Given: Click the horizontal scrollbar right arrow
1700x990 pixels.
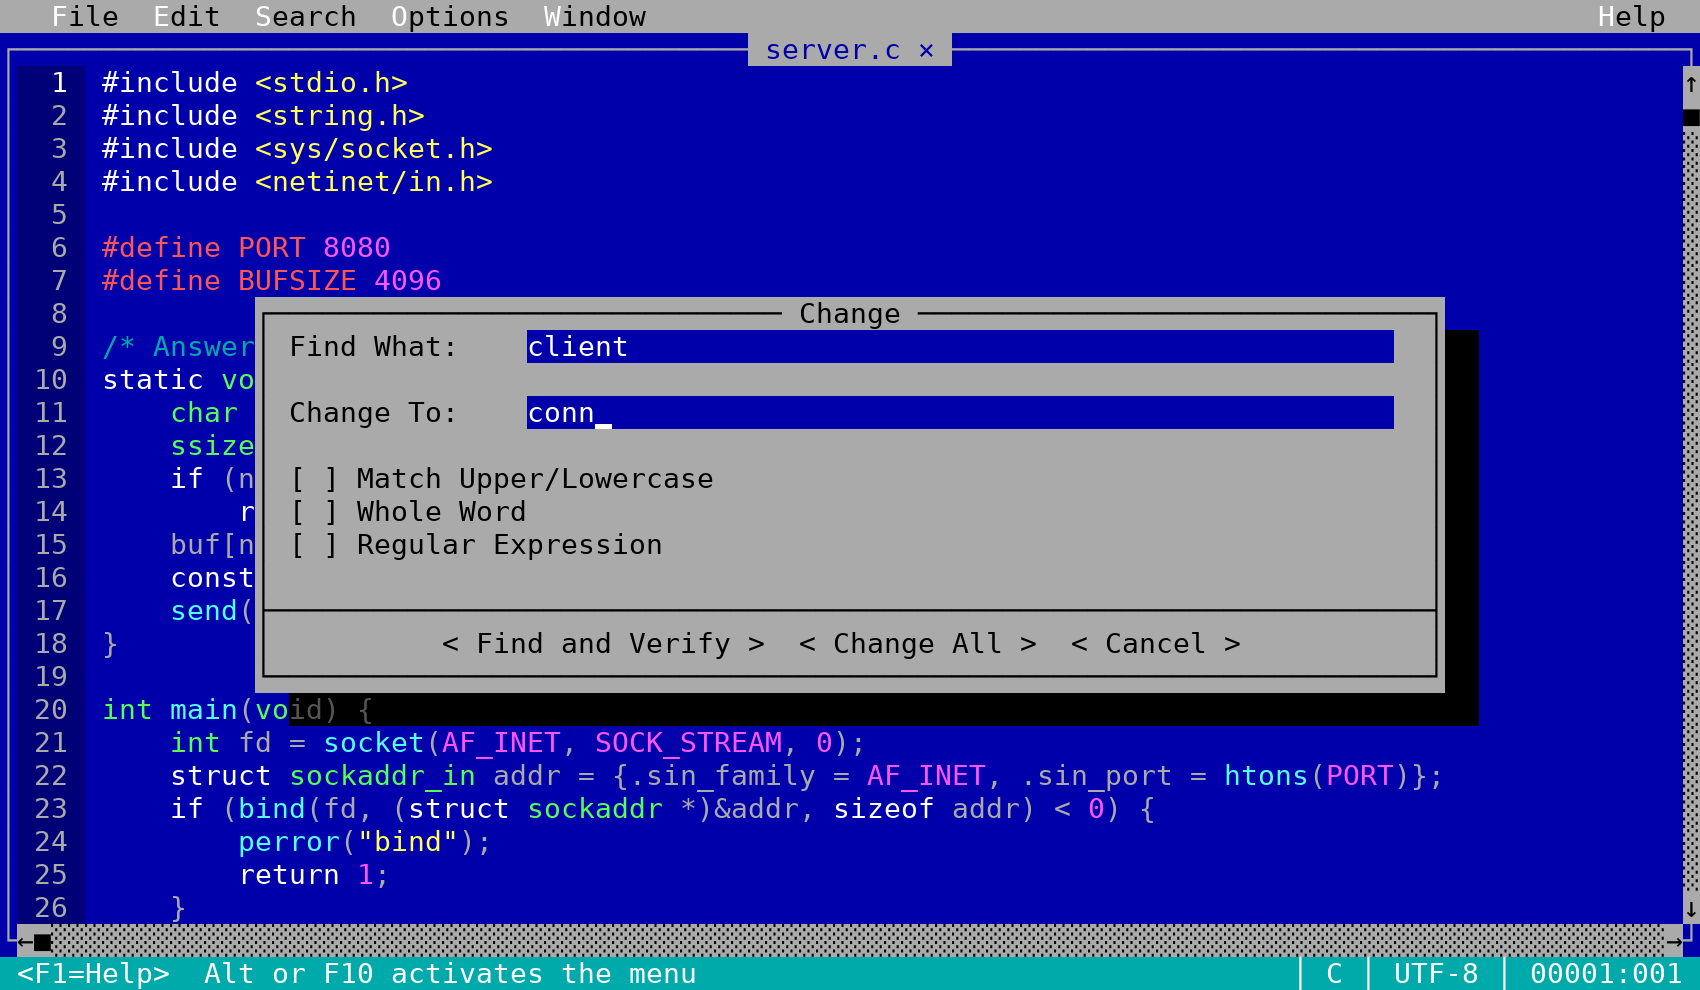Looking at the screenshot, I should pyautogui.click(x=1674, y=942).
